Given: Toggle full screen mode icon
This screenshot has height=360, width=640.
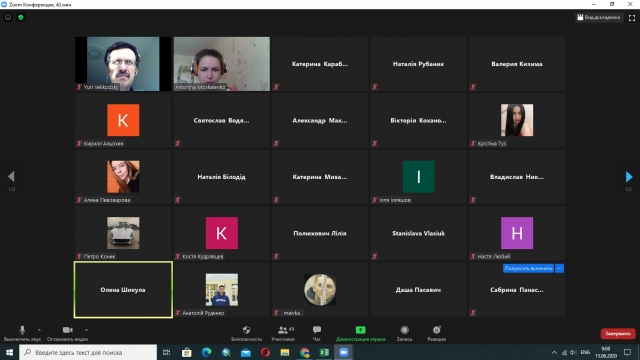Looking at the screenshot, I should 632,18.
